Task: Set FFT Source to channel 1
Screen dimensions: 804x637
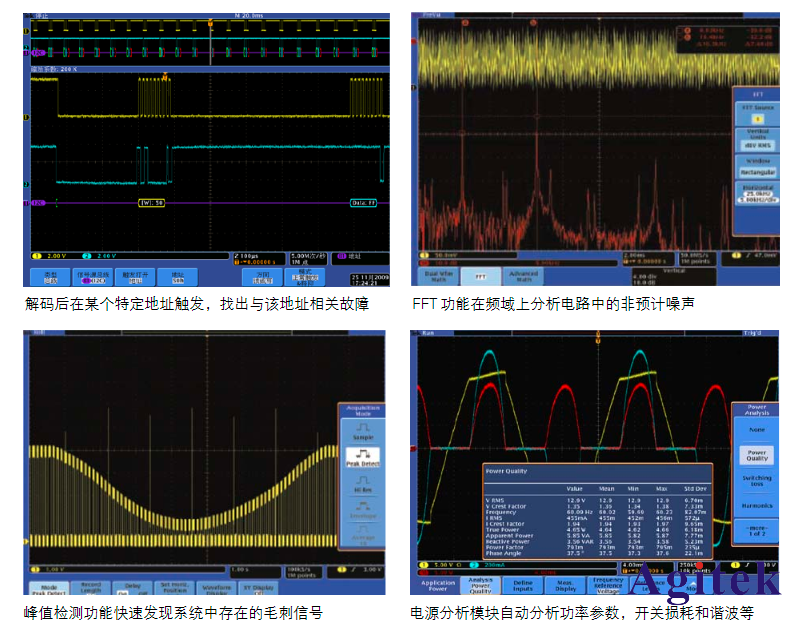Action: (760, 118)
